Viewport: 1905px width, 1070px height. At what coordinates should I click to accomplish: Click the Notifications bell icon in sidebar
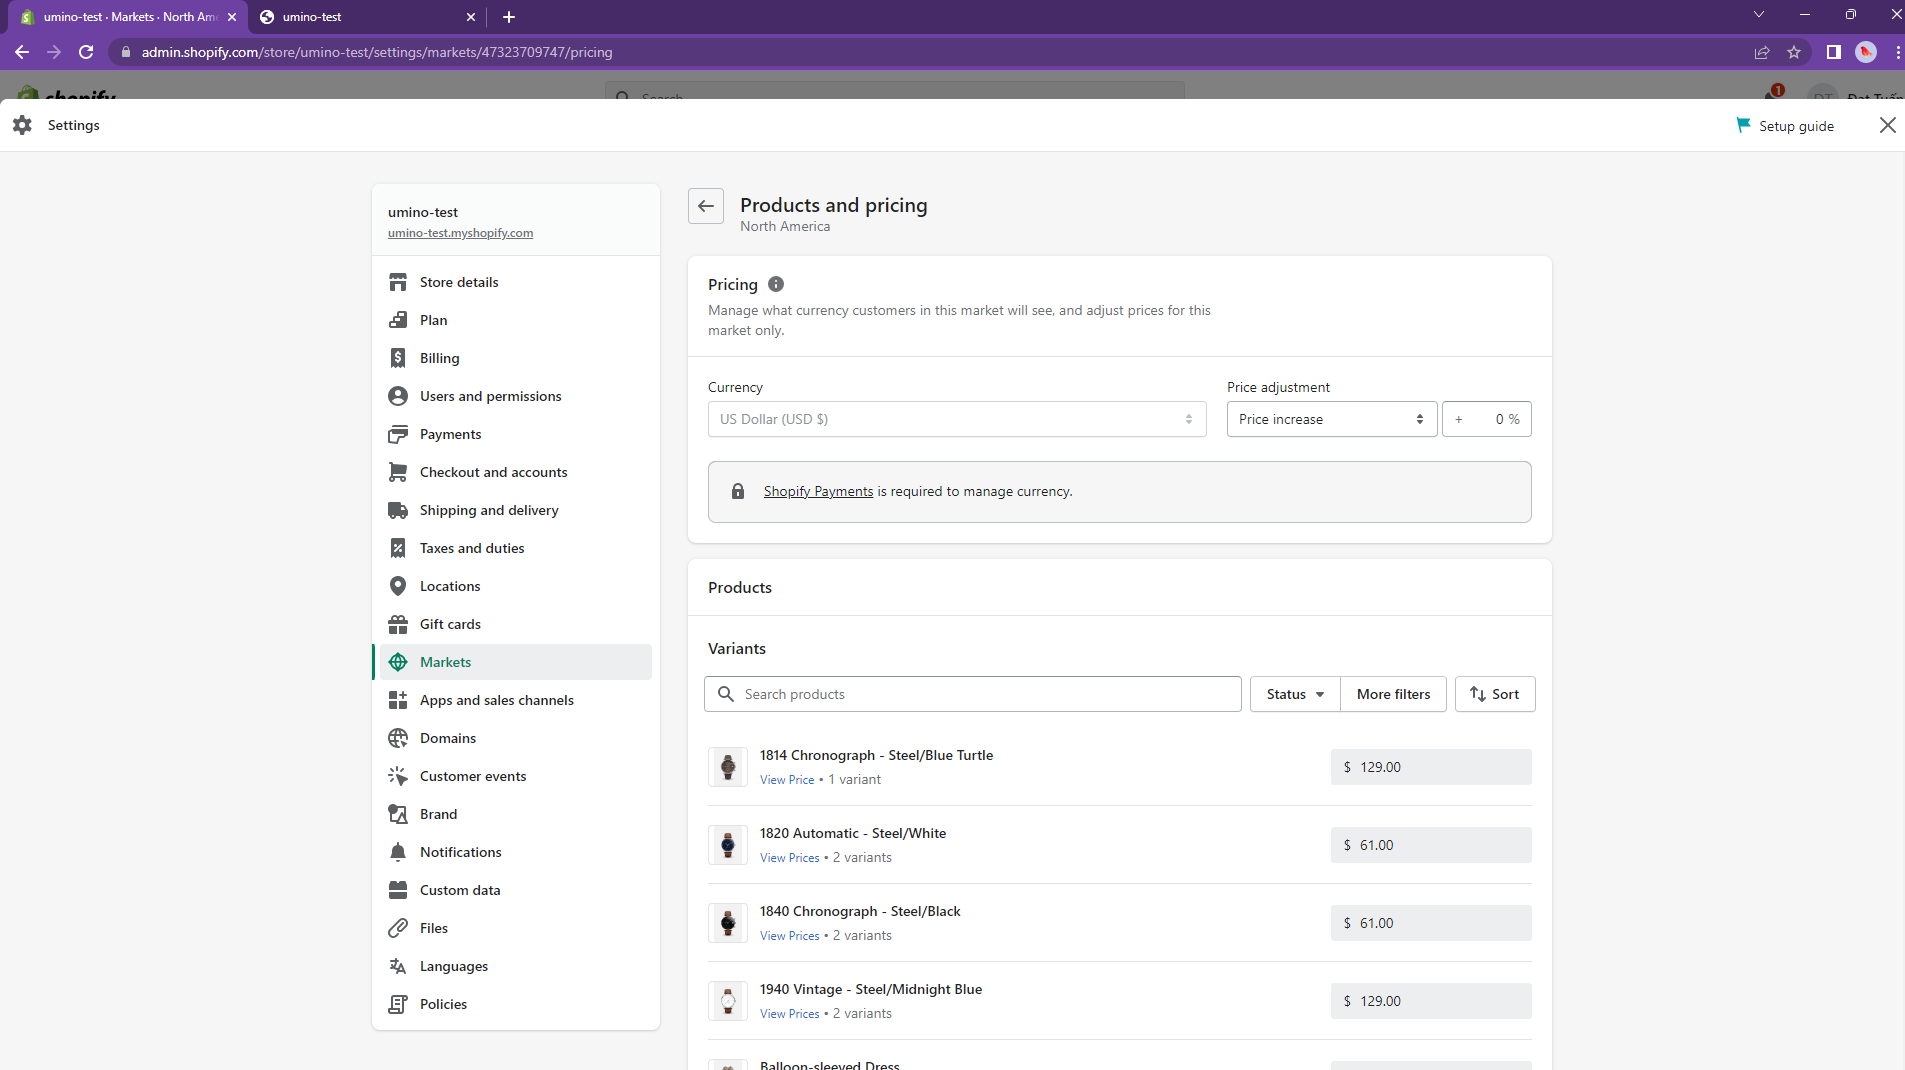[398, 852]
